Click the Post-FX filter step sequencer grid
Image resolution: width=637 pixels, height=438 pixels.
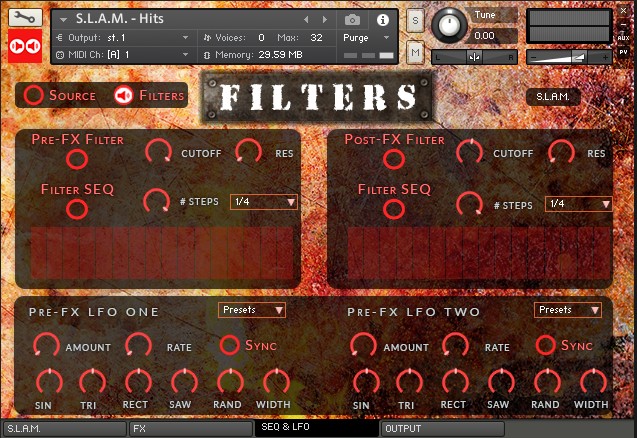tap(479, 252)
